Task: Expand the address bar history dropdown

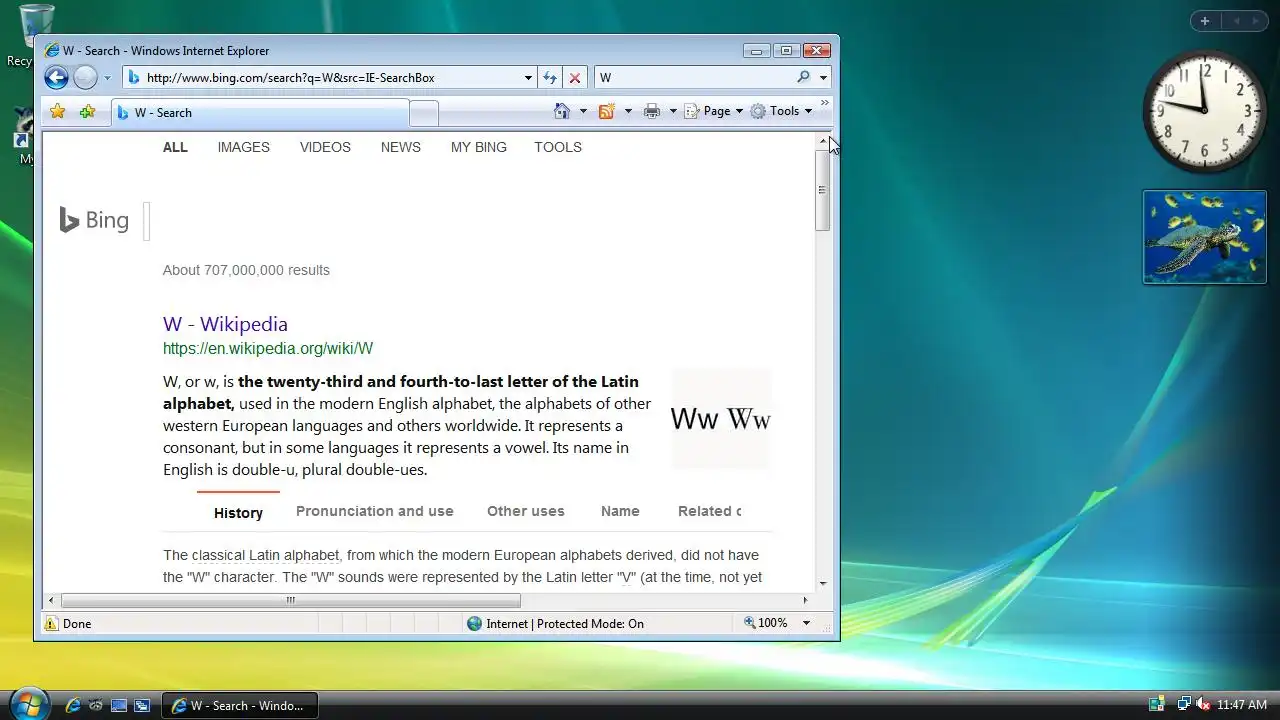Action: pyautogui.click(x=529, y=77)
